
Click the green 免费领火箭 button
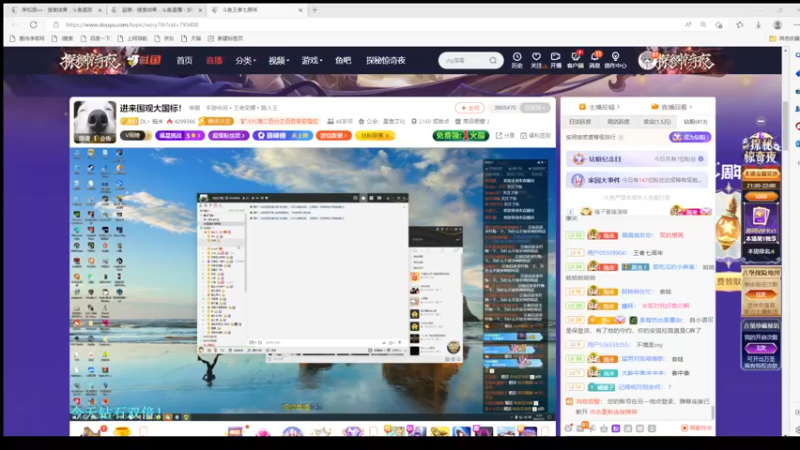[461, 135]
